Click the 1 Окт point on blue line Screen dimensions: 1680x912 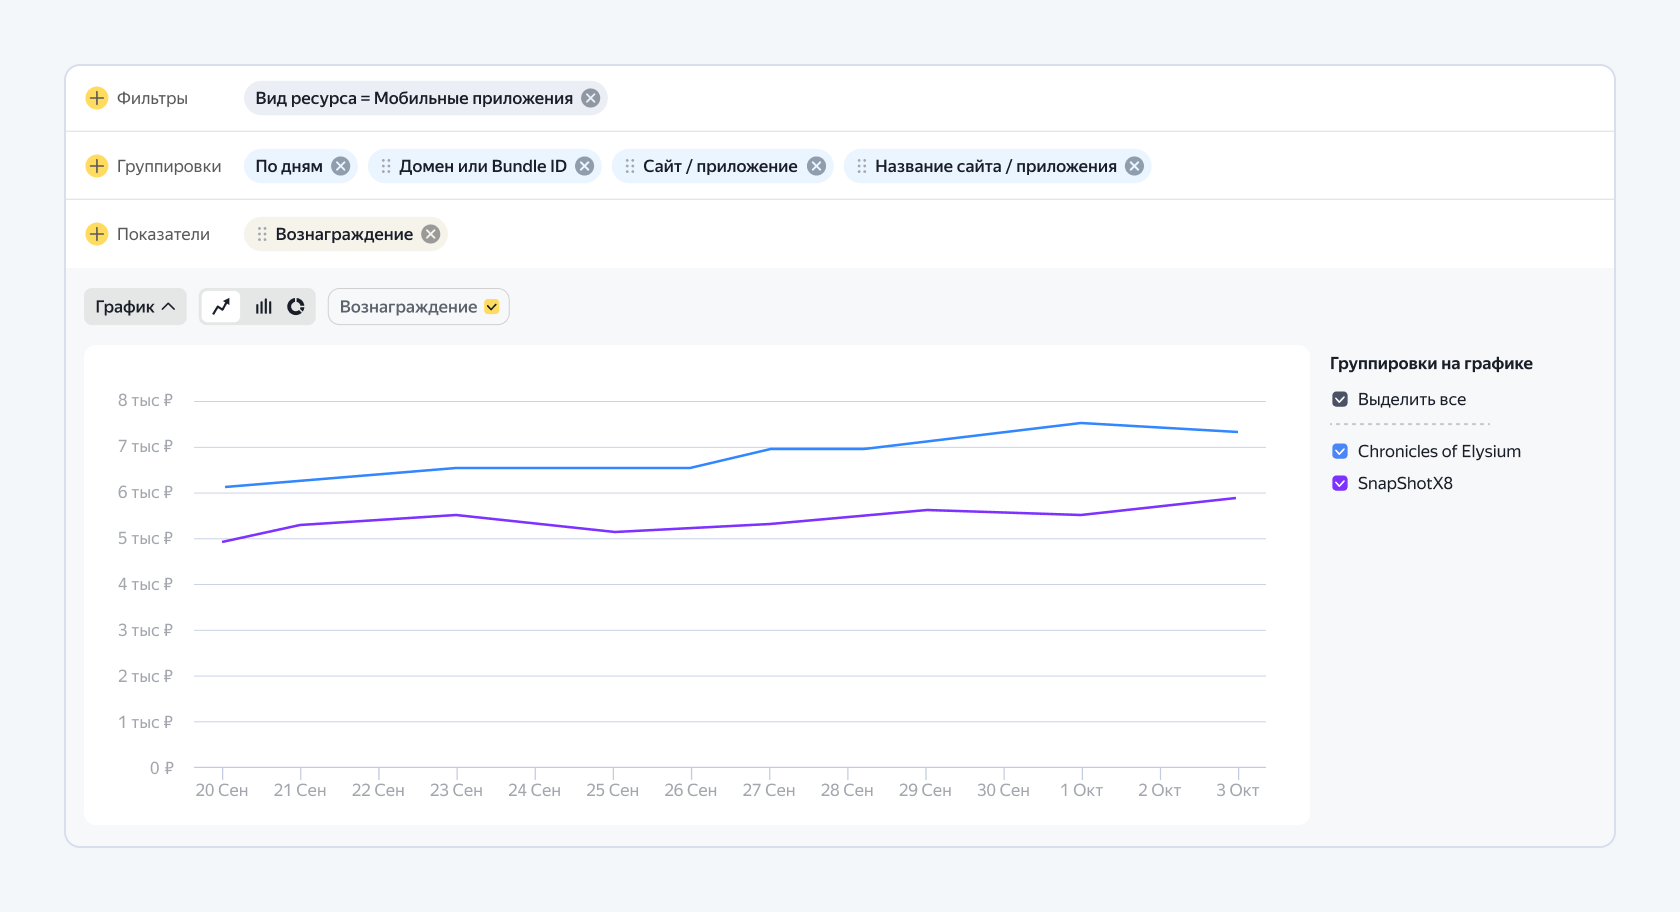click(1081, 423)
